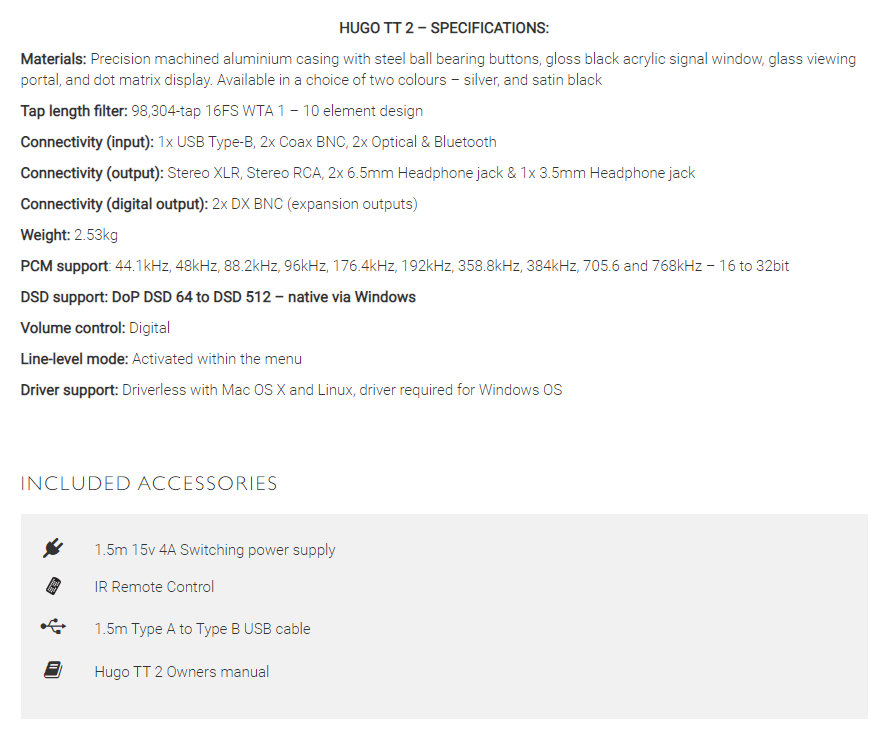888x751 pixels.
Task: Click the PCM support label
Action: click(x=64, y=266)
